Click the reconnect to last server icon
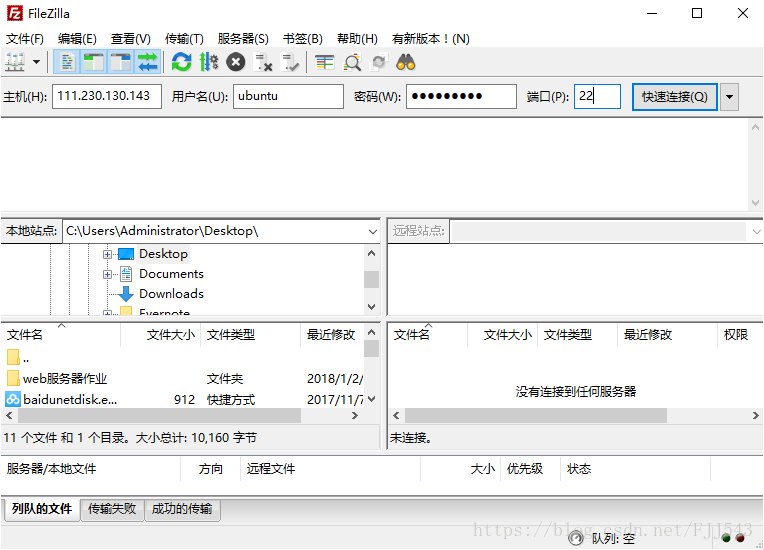 pyautogui.click(x=290, y=62)
